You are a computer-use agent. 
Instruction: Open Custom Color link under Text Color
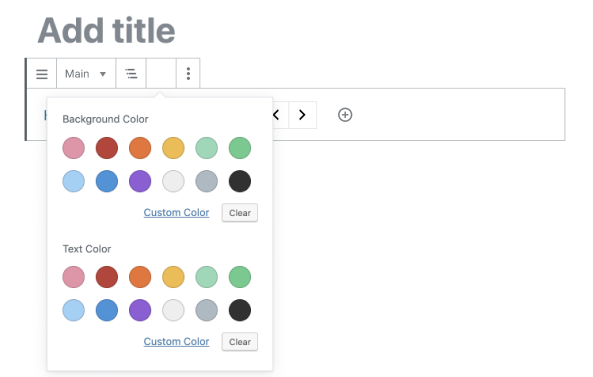coord(176,341)
